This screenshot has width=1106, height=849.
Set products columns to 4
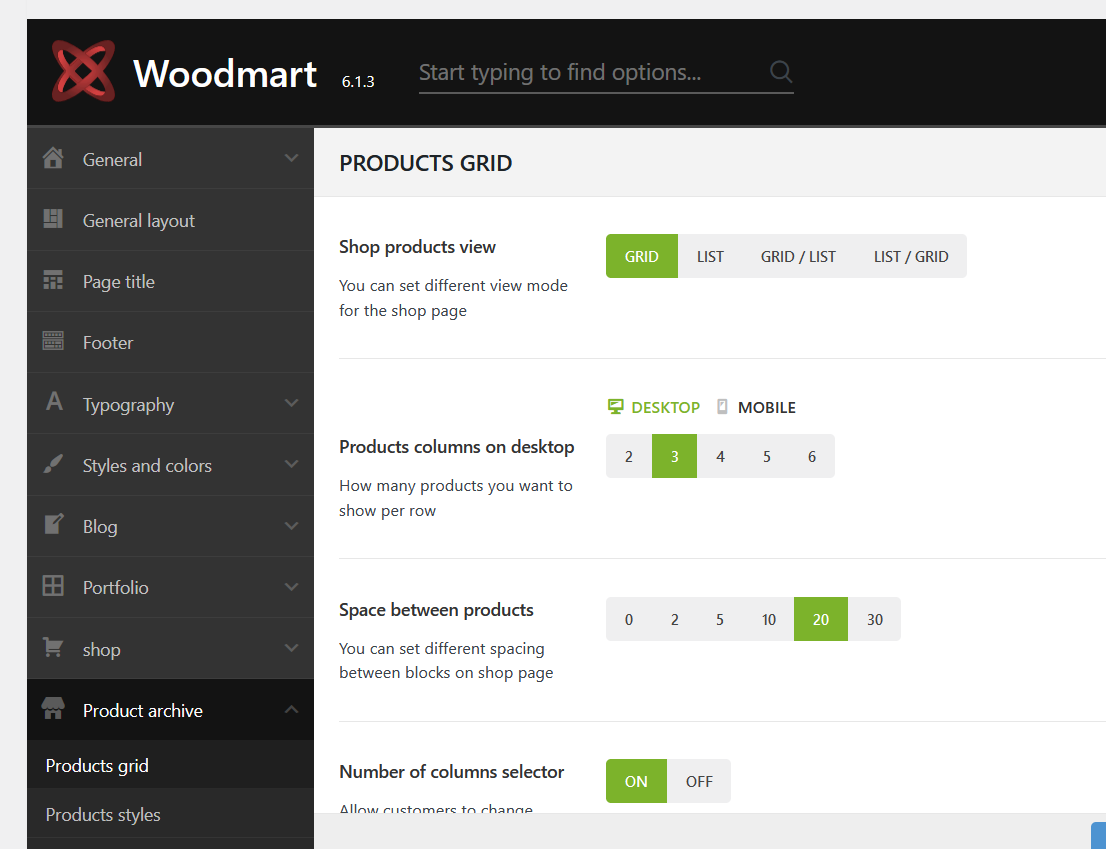720,456
